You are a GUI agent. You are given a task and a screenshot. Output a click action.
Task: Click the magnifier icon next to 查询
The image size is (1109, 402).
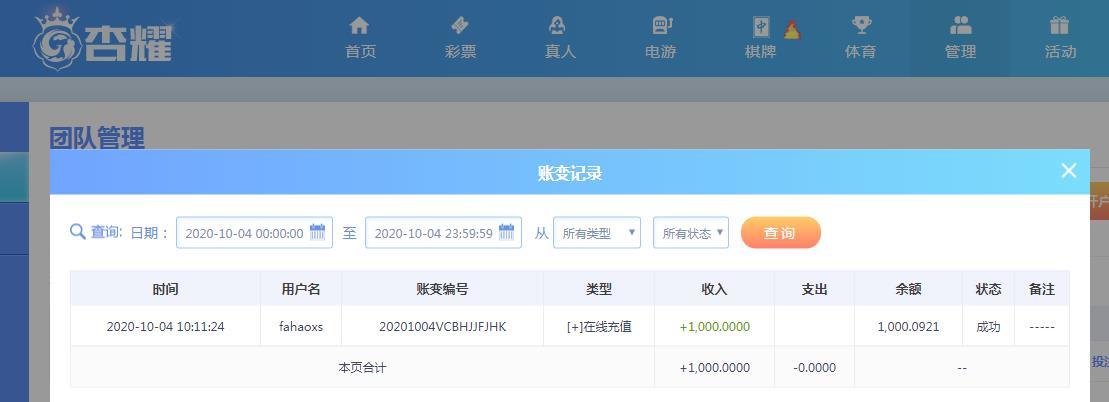pos(78,232)
